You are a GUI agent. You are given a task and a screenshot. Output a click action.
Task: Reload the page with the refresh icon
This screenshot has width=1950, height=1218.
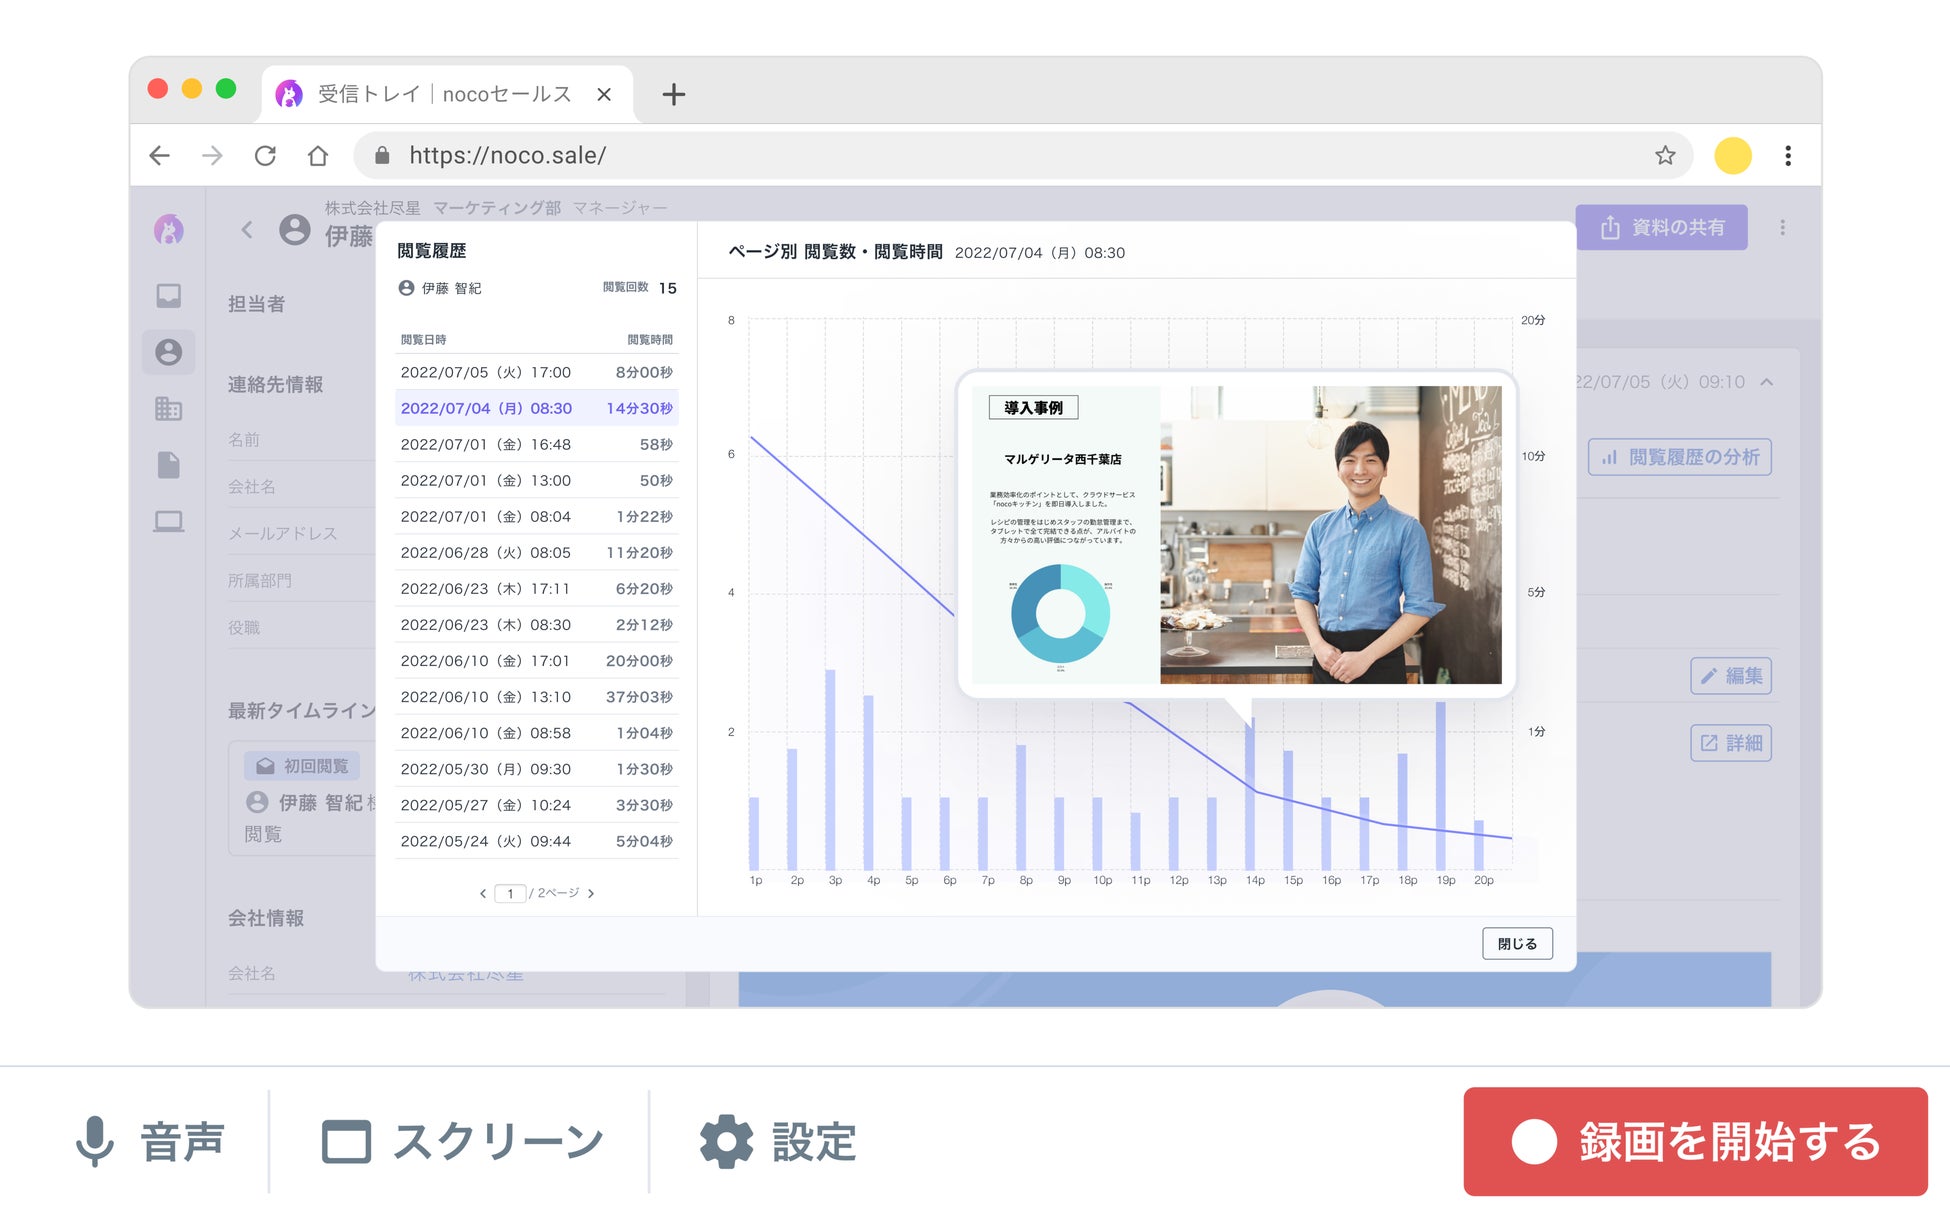[265, 155]
